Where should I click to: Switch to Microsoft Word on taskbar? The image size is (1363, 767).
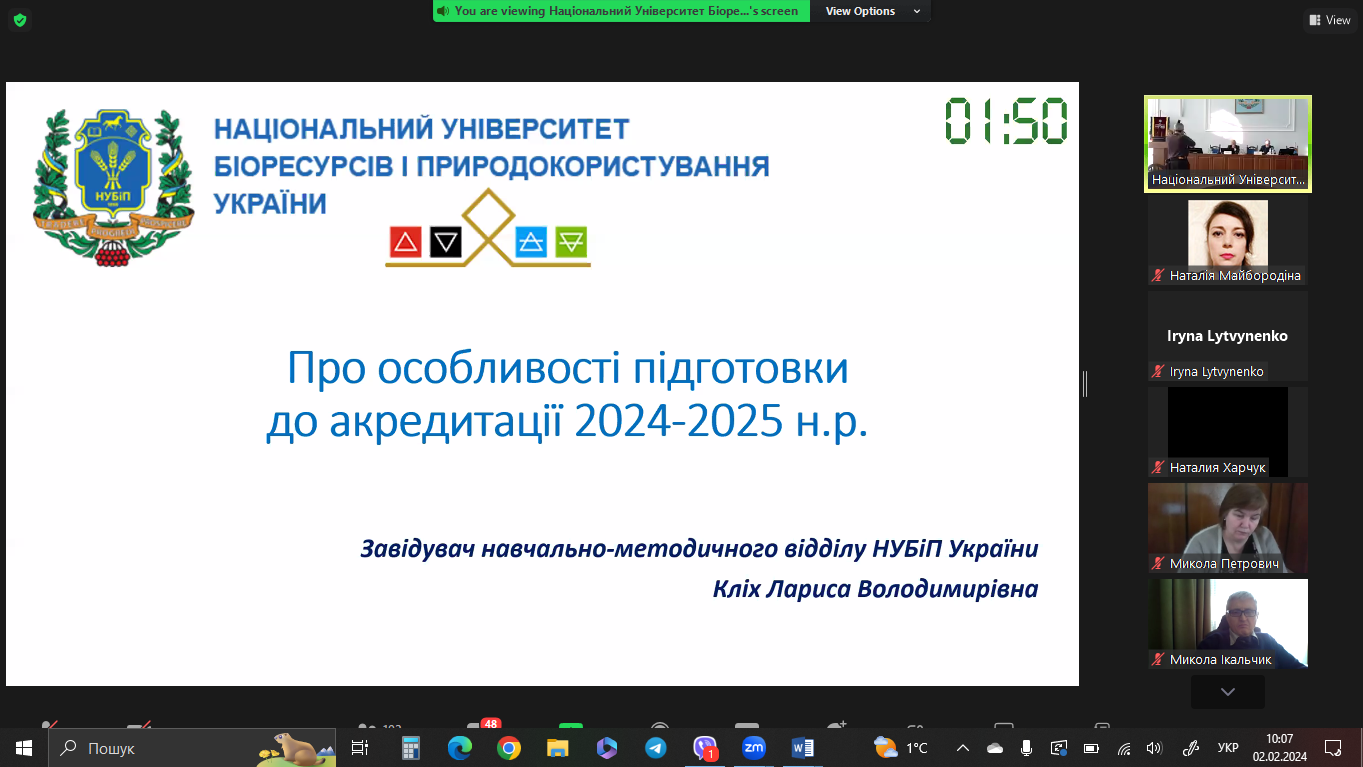[802, 747]
